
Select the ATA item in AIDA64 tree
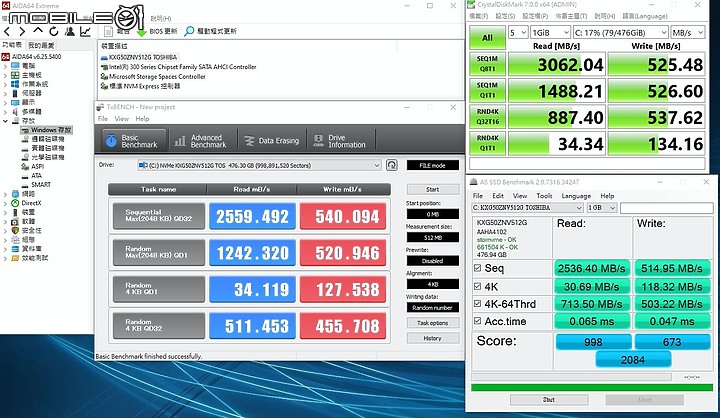(36, 175)
